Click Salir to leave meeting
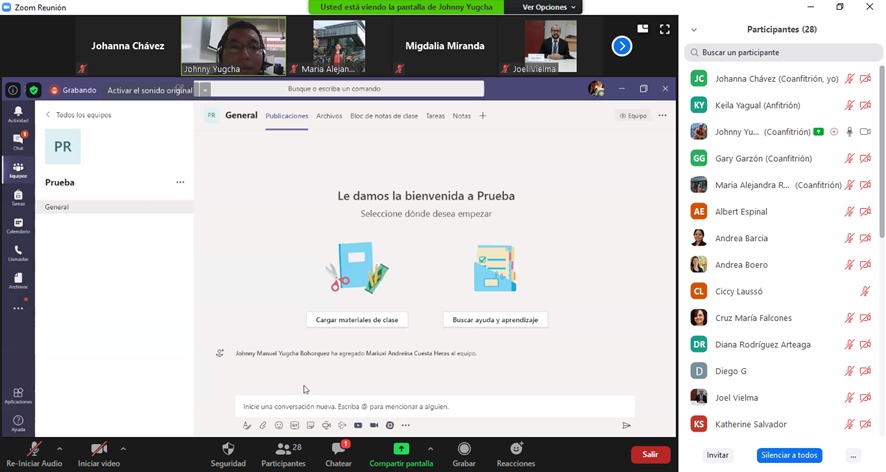The image size is (886, 472). click(x=650, y=454)
